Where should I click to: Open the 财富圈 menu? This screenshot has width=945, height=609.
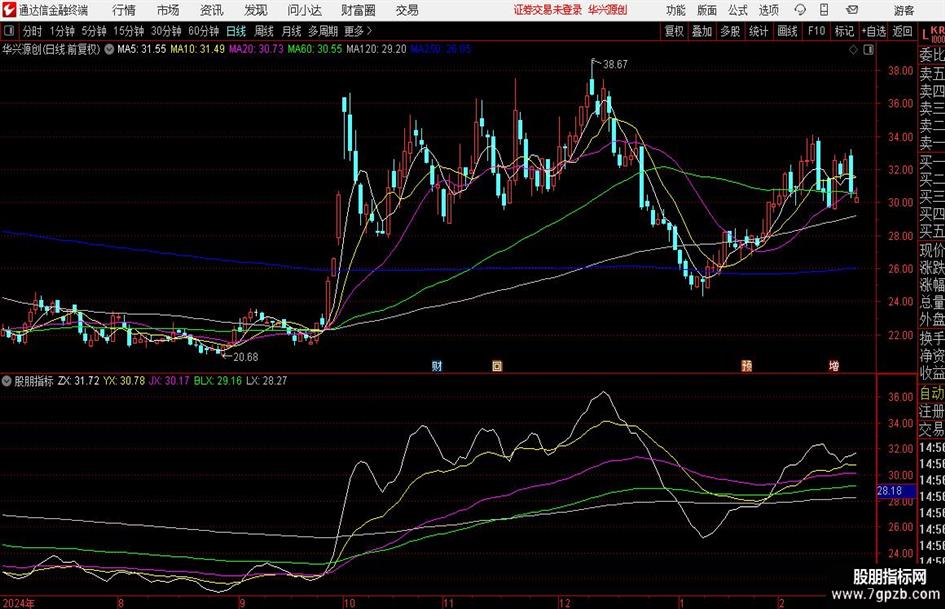click(x=358, y=10)
